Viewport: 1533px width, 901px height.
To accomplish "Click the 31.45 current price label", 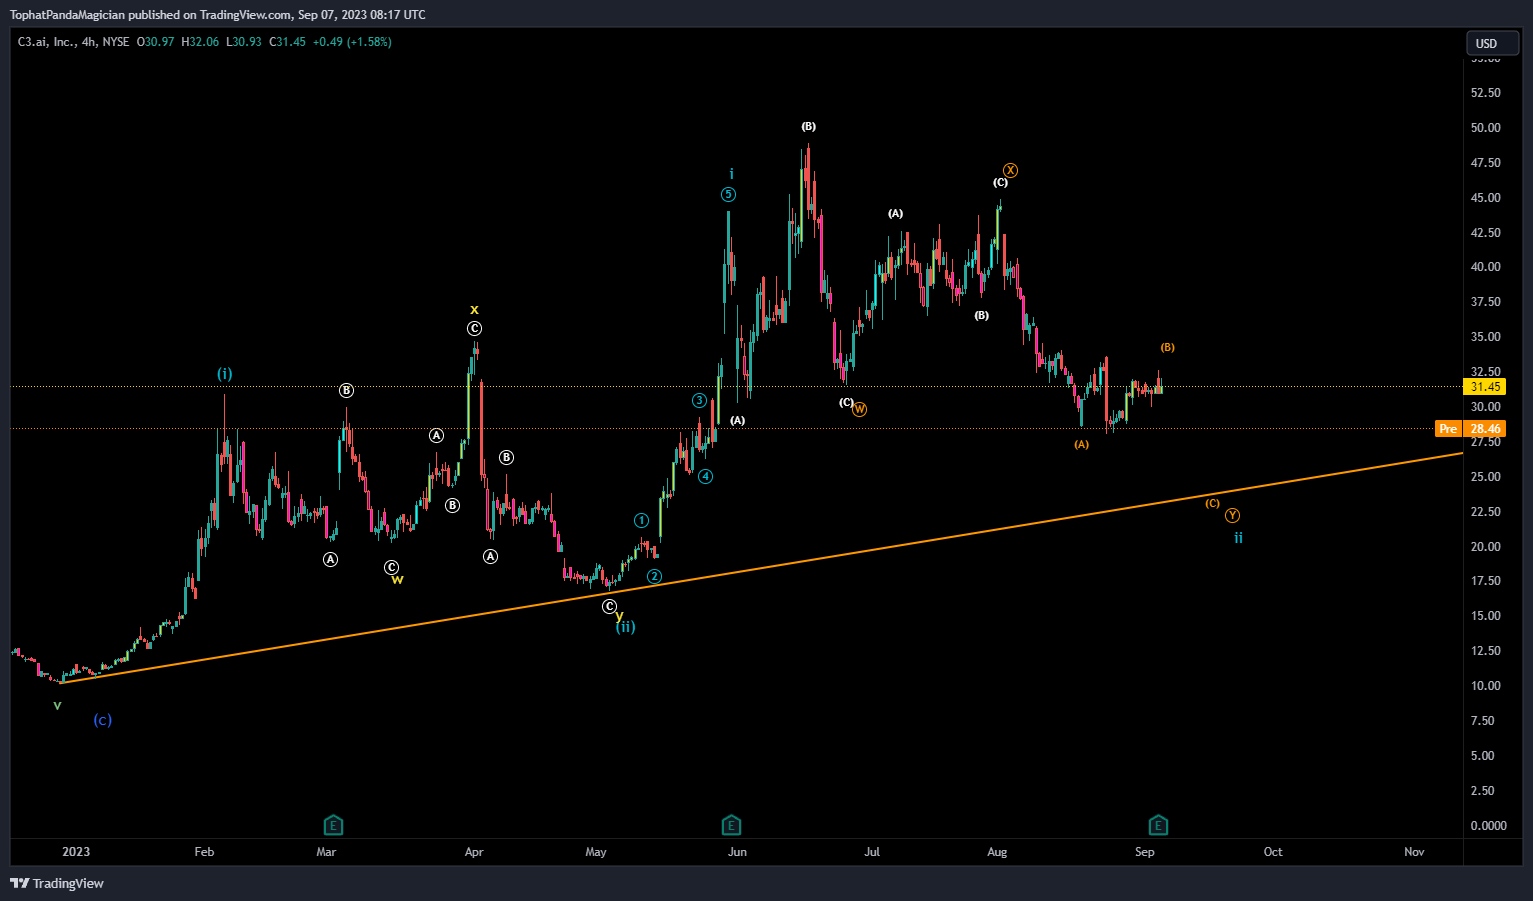I will coord(1485,387).
